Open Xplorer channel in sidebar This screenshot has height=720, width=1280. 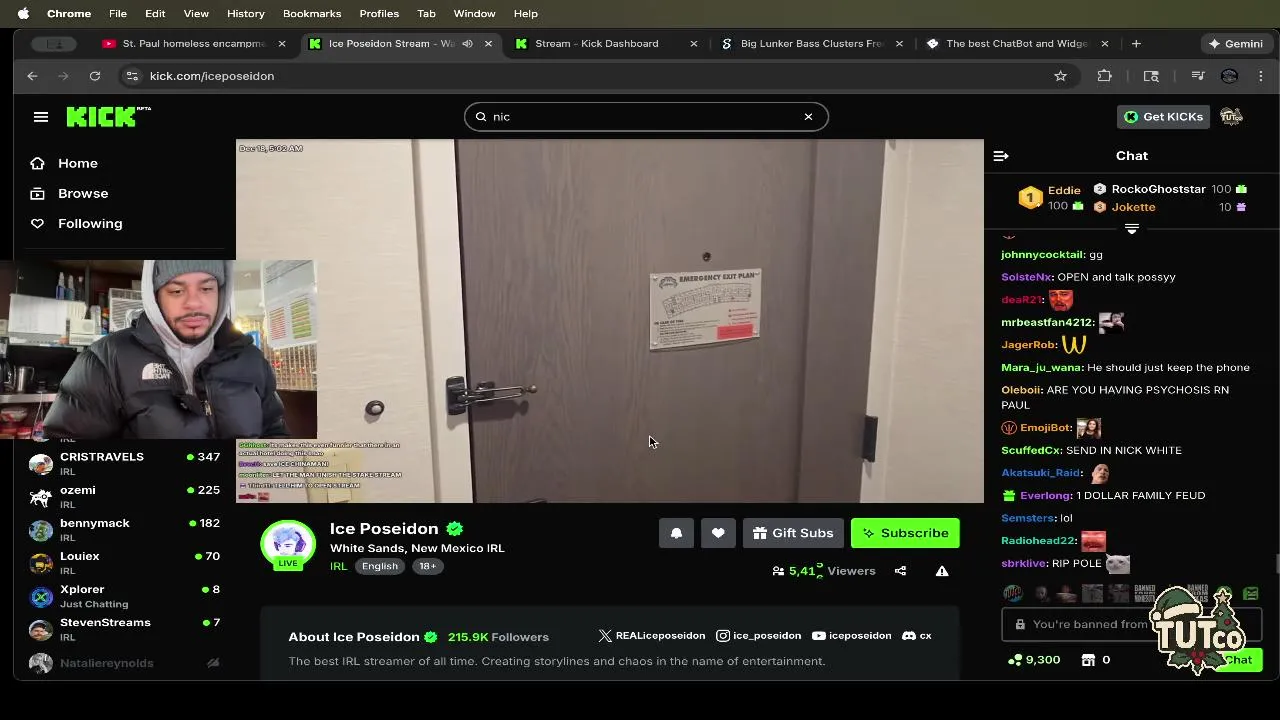pos(125,595)
